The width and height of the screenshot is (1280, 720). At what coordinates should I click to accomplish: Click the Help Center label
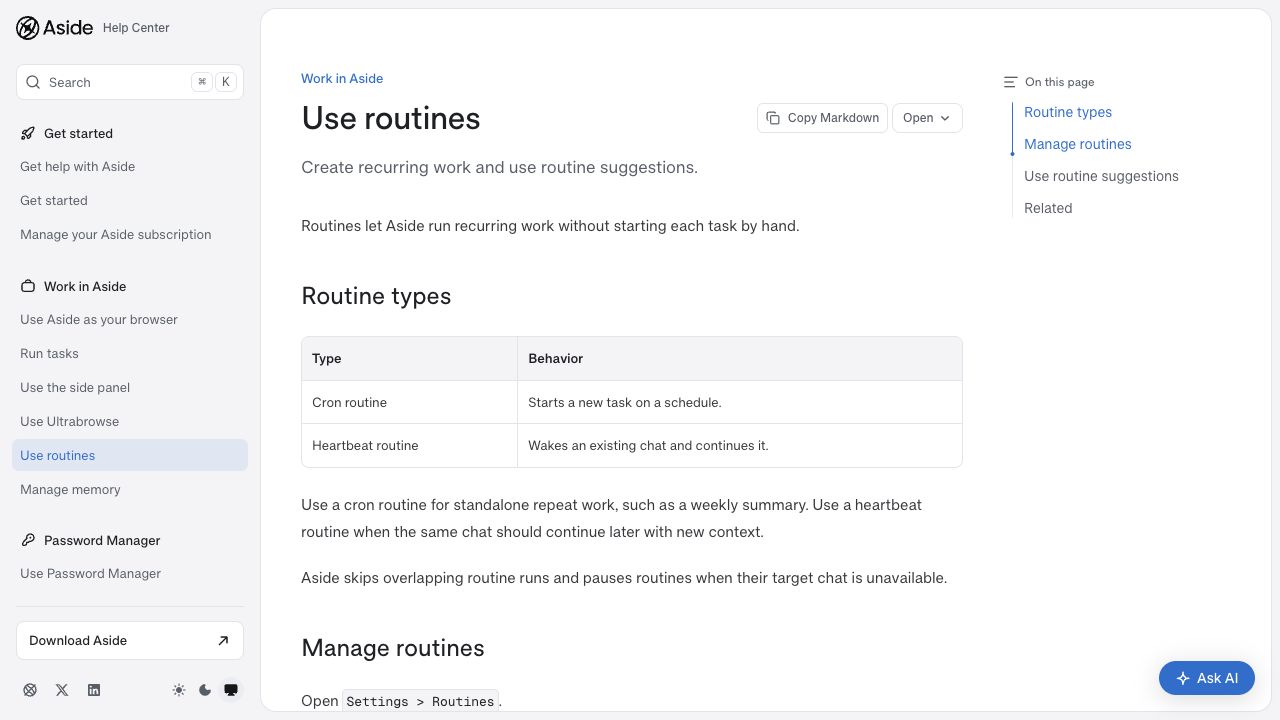(136, 28)
